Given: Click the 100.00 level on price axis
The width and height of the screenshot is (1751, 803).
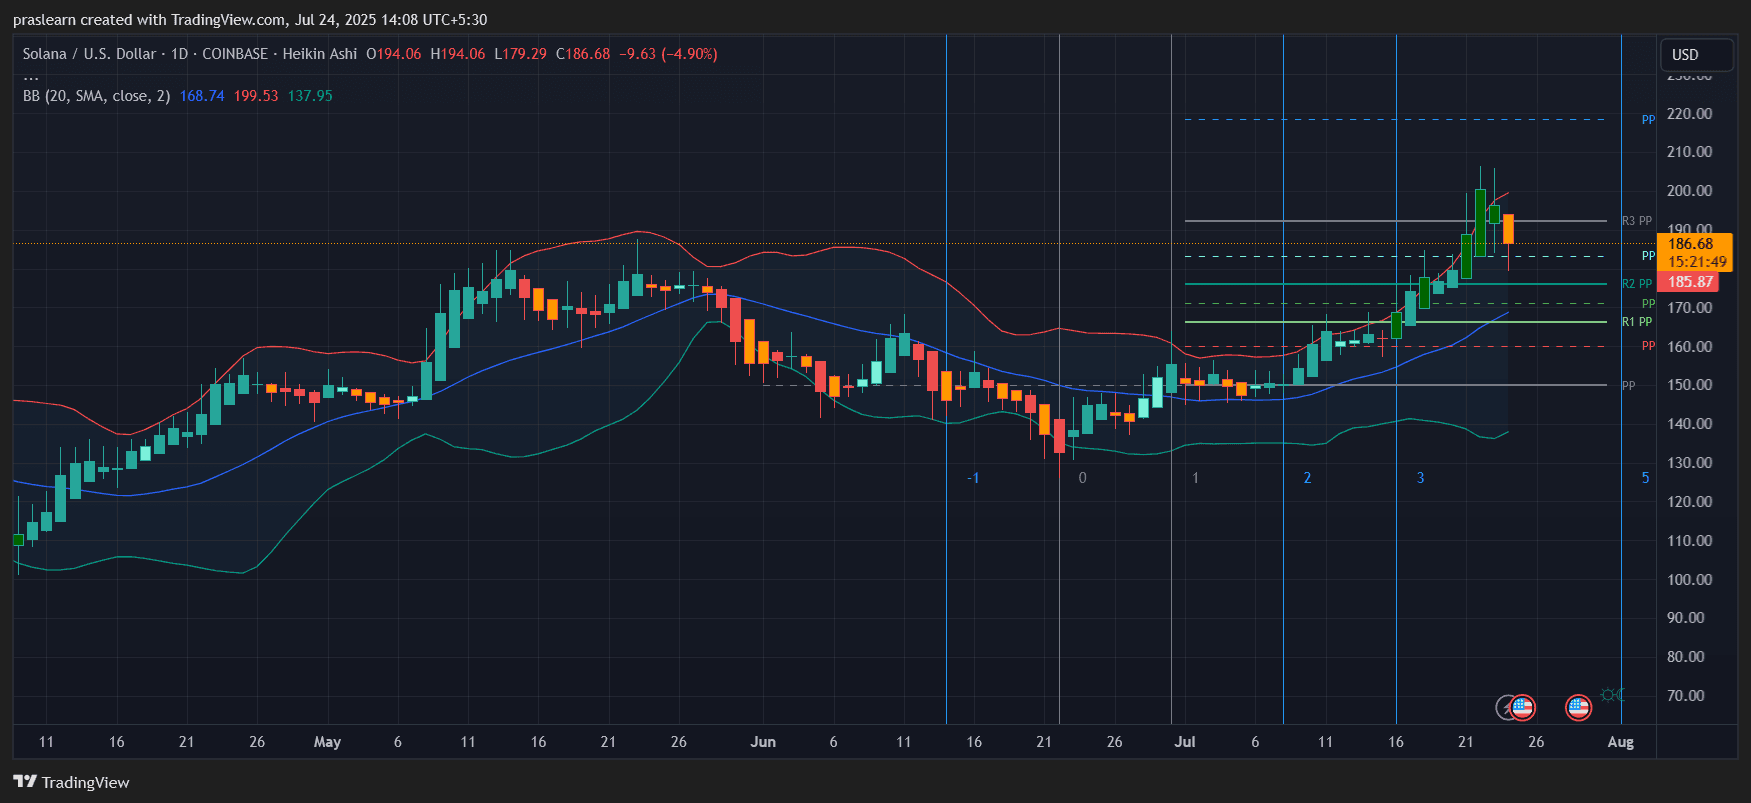Looking at the screenshot, I should pyautogui.click(x=1689, y=580).
